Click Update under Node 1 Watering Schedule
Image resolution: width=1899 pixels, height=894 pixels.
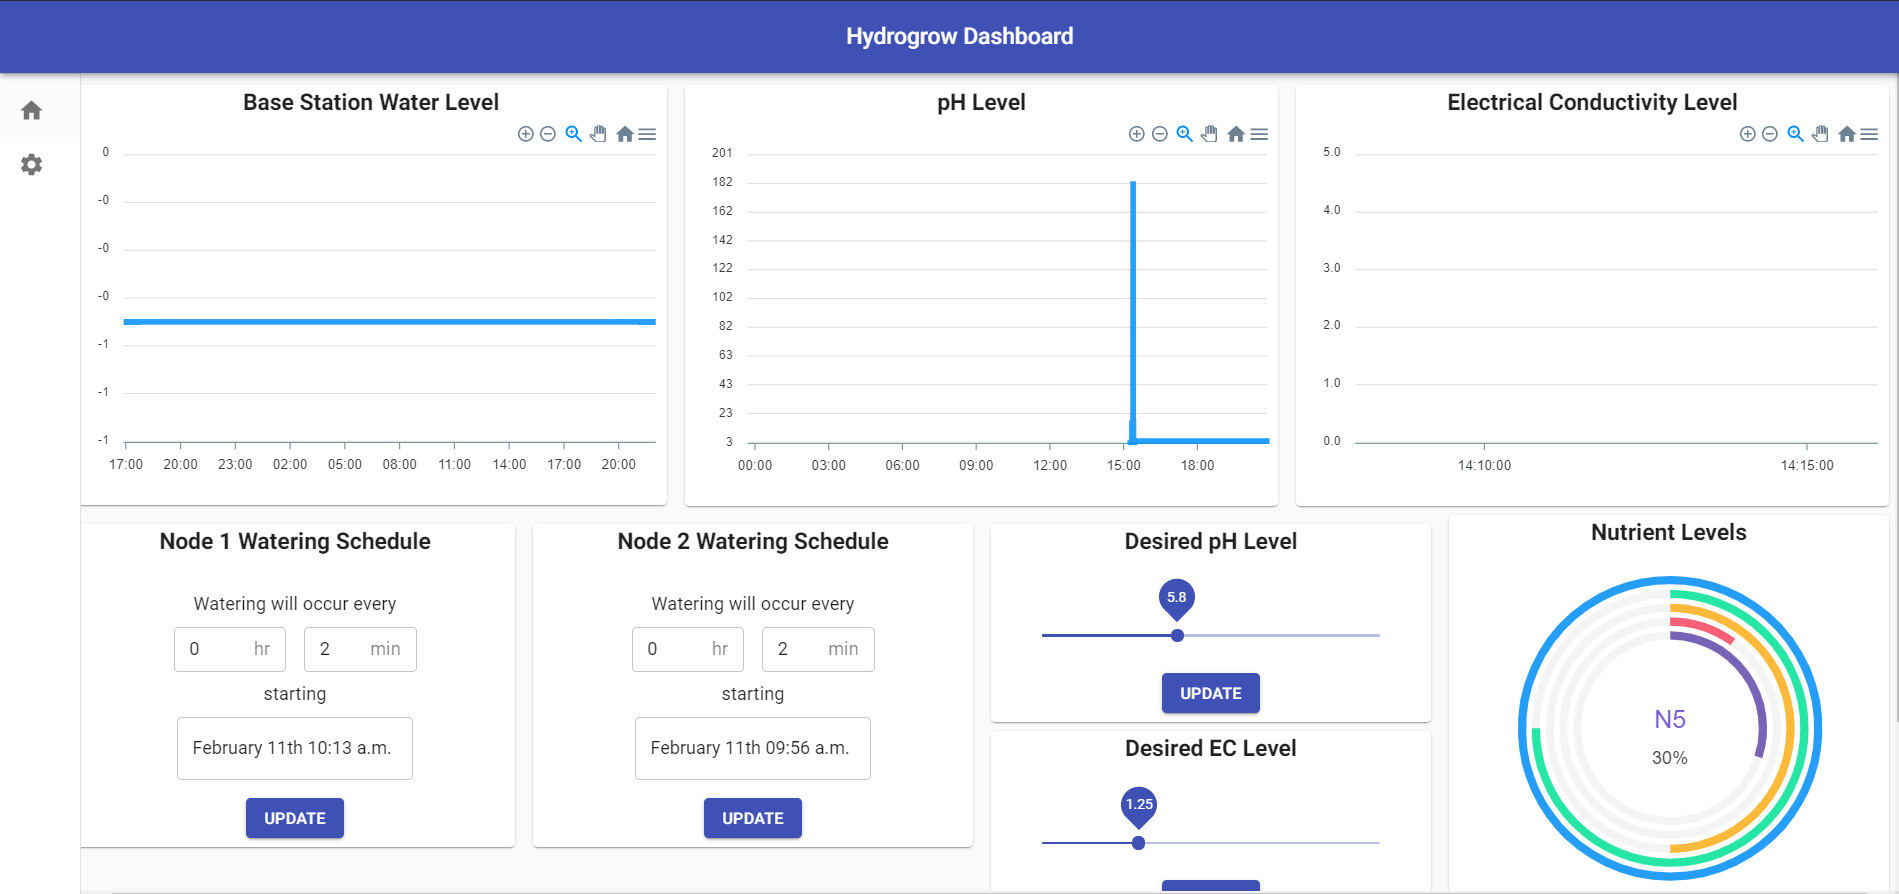[x=295, y=818]
